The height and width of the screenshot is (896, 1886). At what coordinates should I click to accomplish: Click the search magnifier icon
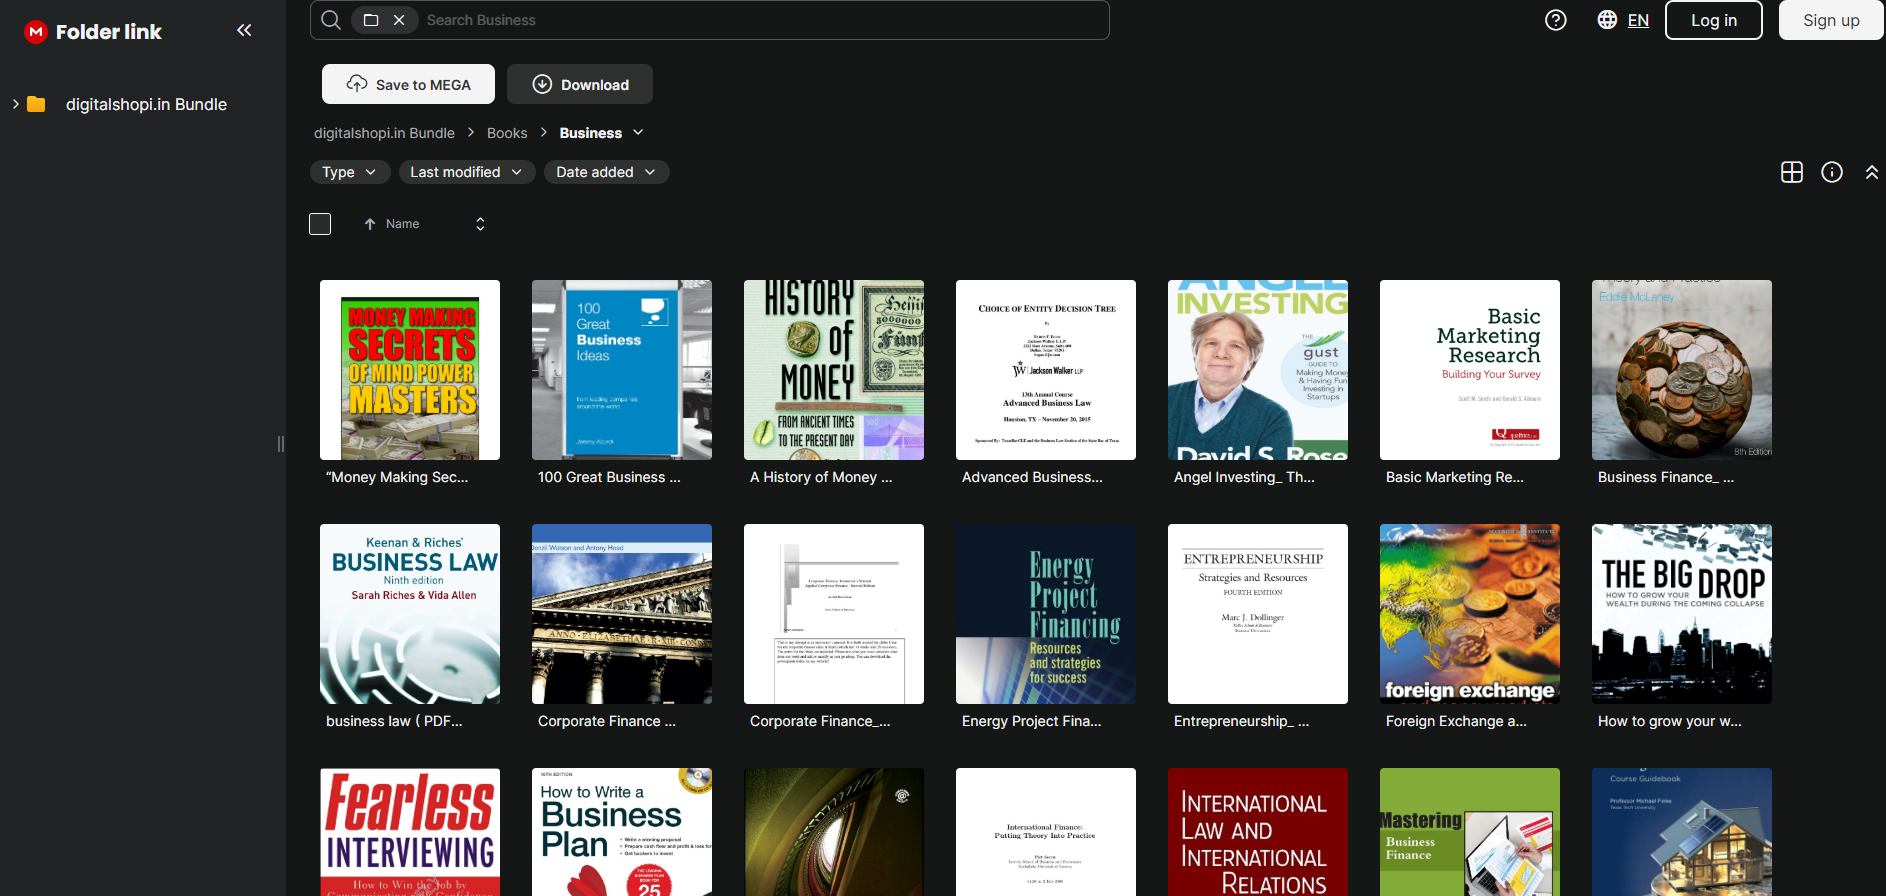click(x=331, y=20)
